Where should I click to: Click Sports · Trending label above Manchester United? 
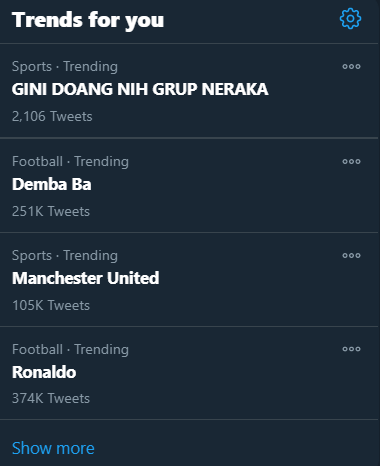pos(65,256)
